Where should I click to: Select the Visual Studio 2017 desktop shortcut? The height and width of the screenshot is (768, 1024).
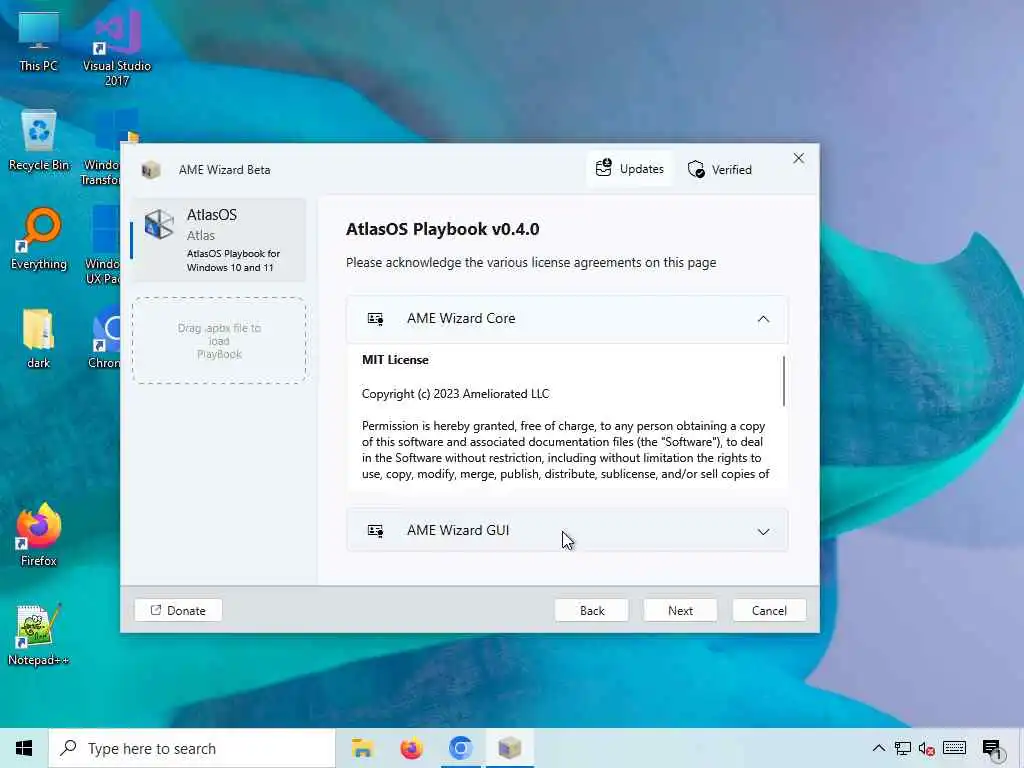117,49
